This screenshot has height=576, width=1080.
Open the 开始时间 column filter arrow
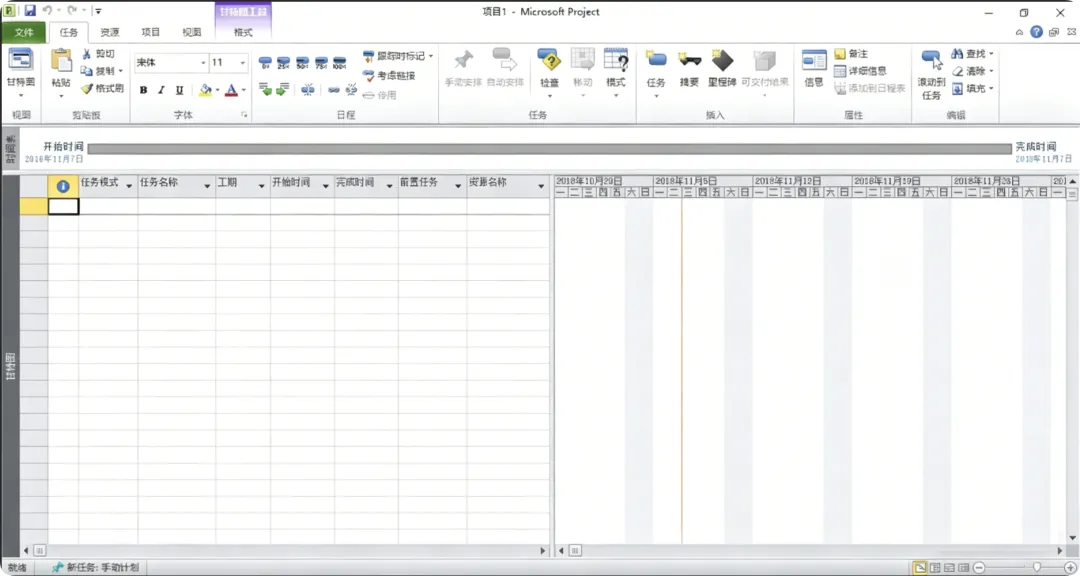coord(326,186)
